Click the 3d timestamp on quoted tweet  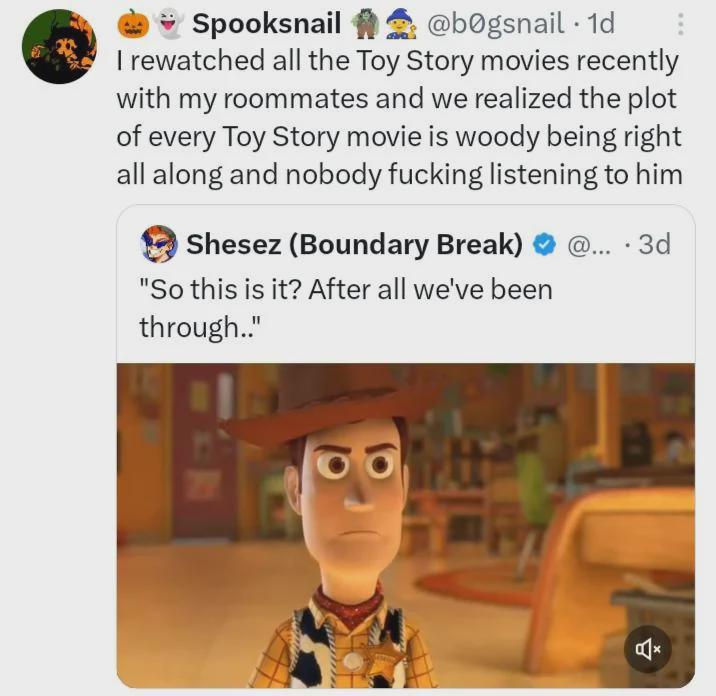tap(653, 244)
